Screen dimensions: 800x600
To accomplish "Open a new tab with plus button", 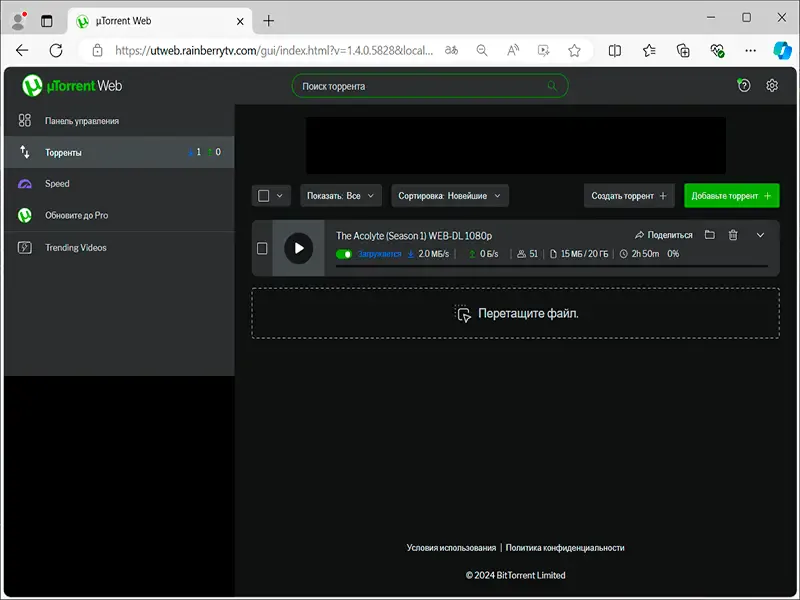I will (x=268, y=21).
